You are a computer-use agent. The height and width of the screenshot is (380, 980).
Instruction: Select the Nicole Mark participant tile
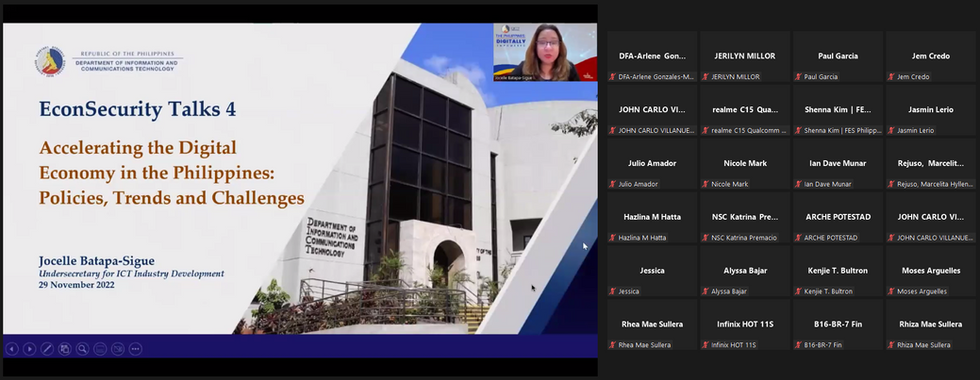pos(745,164)
